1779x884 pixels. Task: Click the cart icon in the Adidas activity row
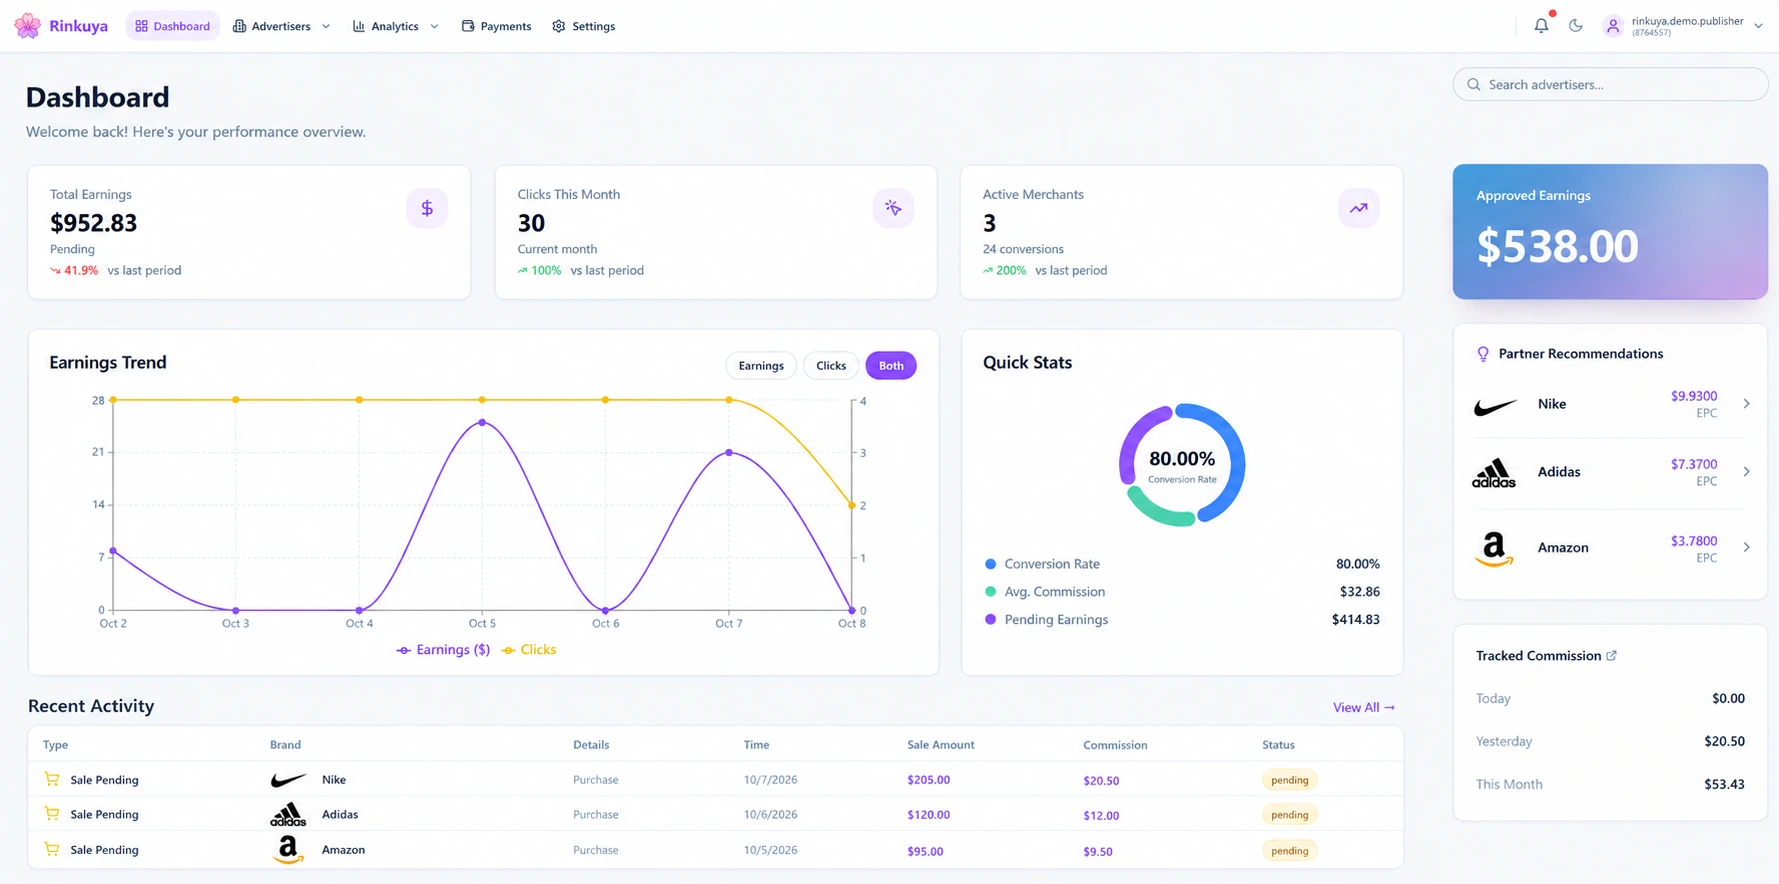52,814
